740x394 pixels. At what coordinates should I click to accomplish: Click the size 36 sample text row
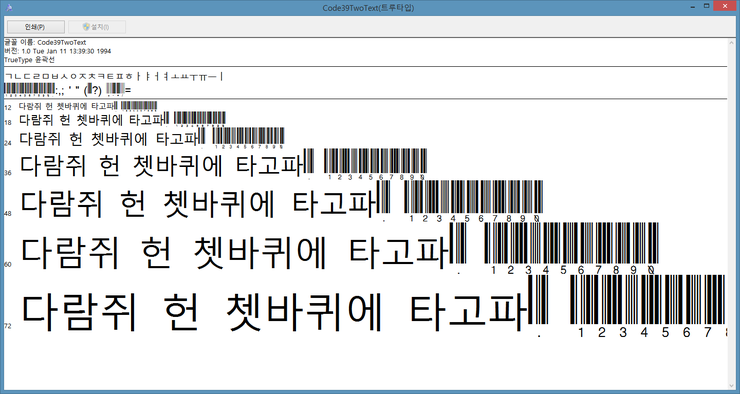[223, 165]
